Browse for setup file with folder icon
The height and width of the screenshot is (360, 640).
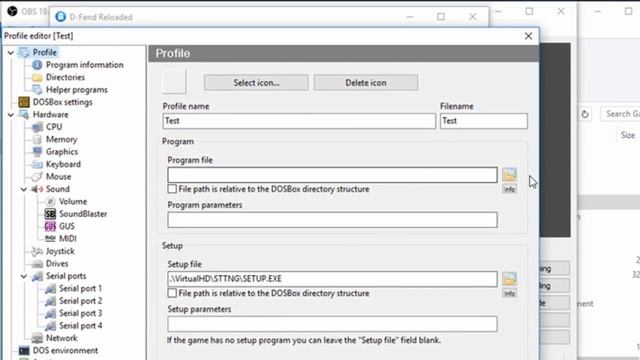point(509,279)
